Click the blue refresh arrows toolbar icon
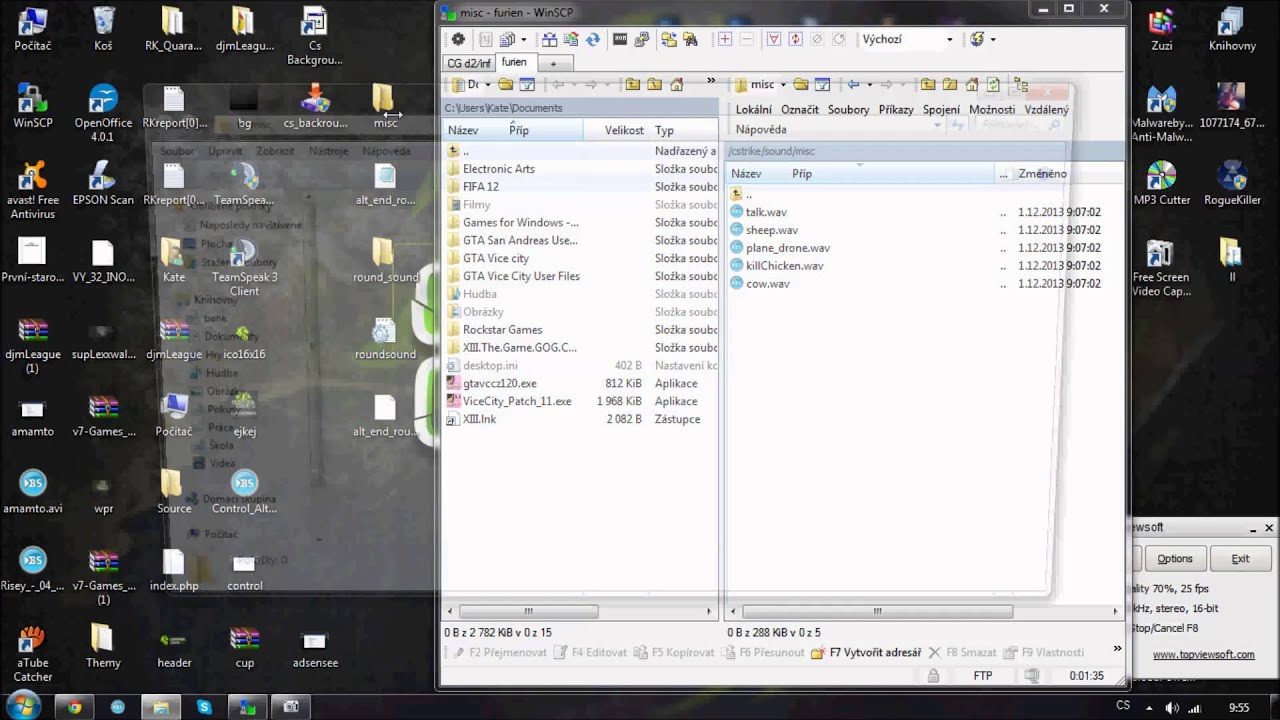The width and height of the screenshot is (1280, 720). tap(592, 39)
